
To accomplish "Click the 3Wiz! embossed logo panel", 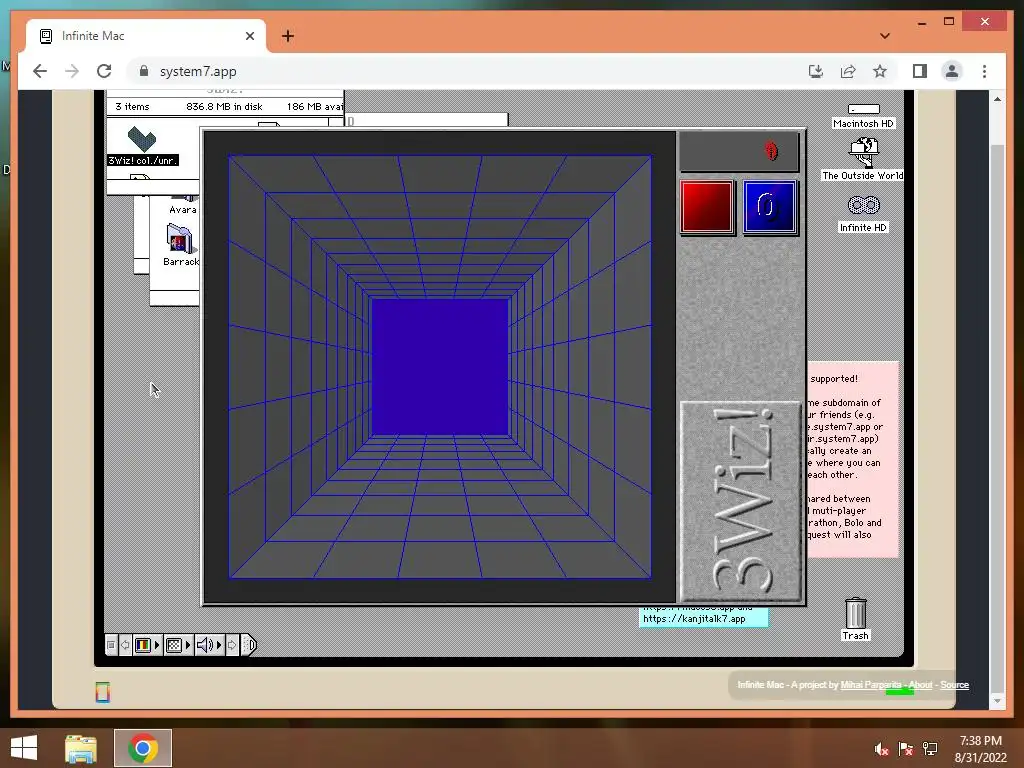I will (x=741, y=501).
